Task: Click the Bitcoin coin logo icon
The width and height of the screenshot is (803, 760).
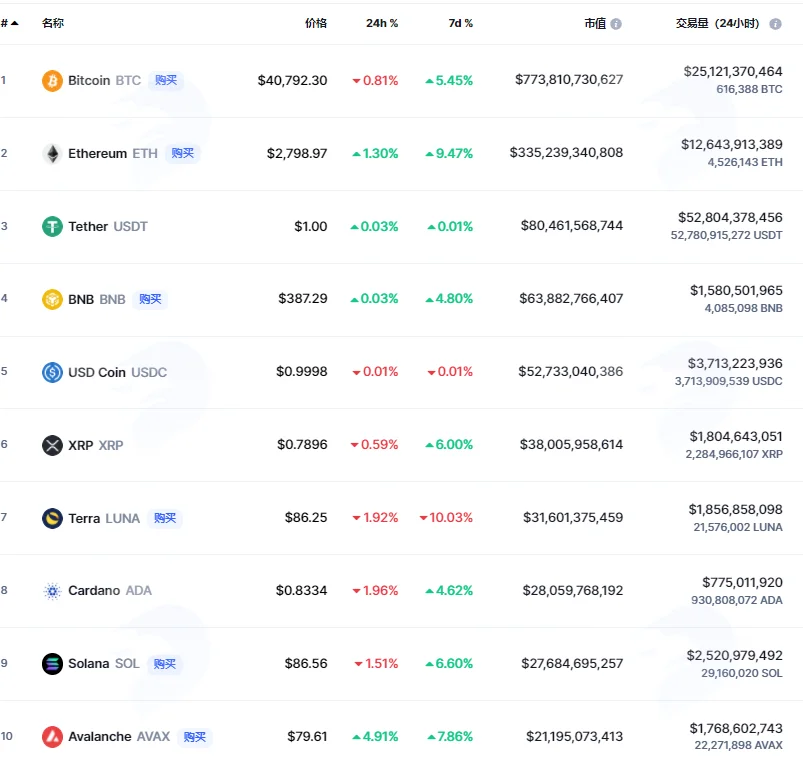Action: tap(52, 81)
